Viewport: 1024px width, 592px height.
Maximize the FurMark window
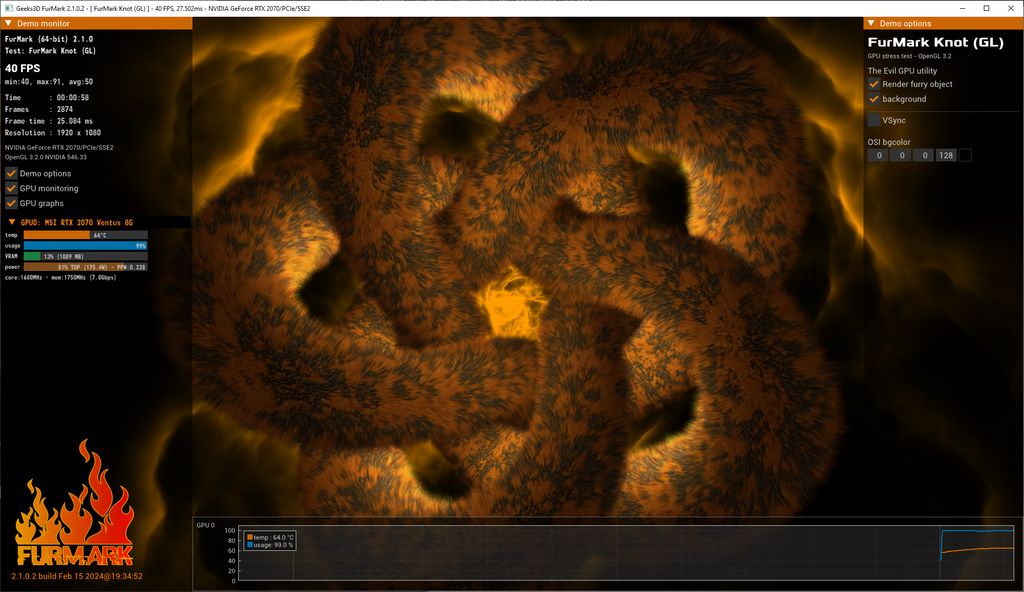[986, 8]
